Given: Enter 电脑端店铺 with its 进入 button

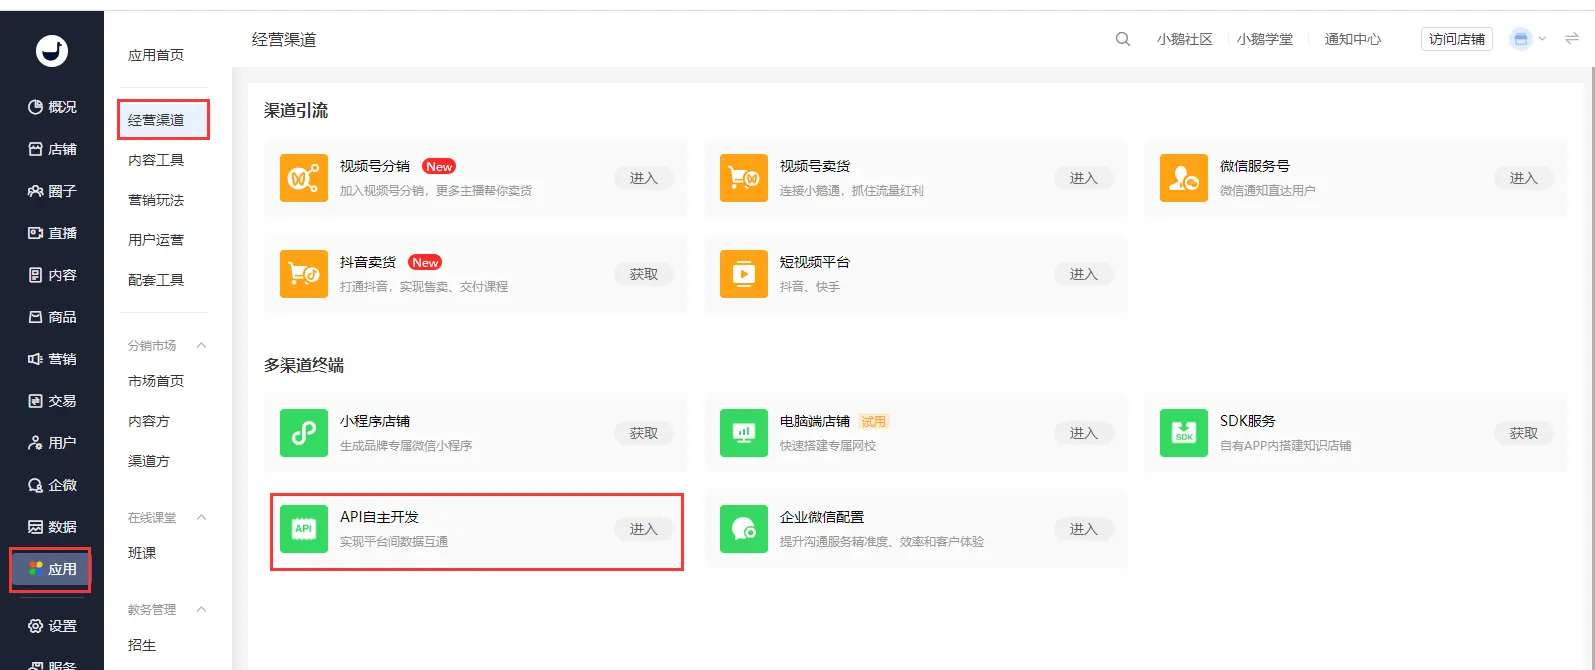Looking at the screenshot, I should (x=1084, y=433).
